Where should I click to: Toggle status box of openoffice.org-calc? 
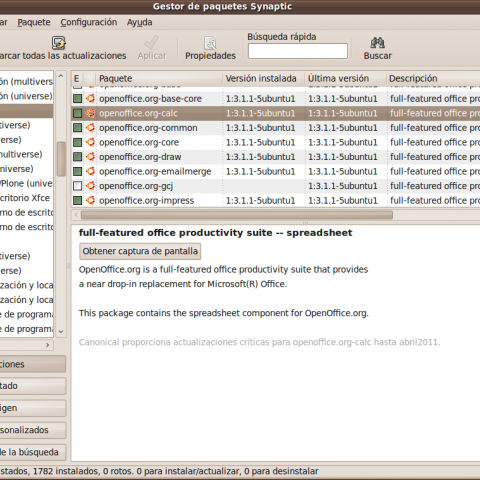coord(78,113)
